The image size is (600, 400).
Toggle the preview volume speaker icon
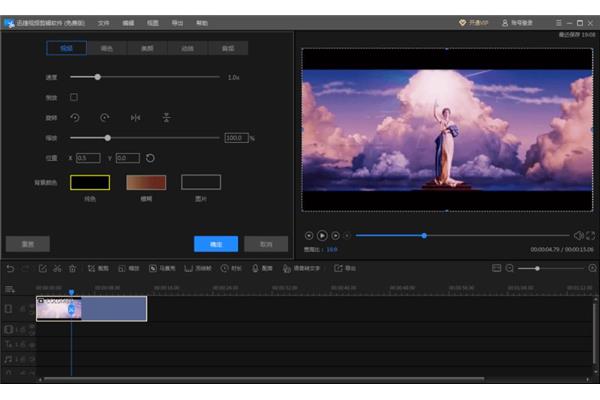[578, 236]
